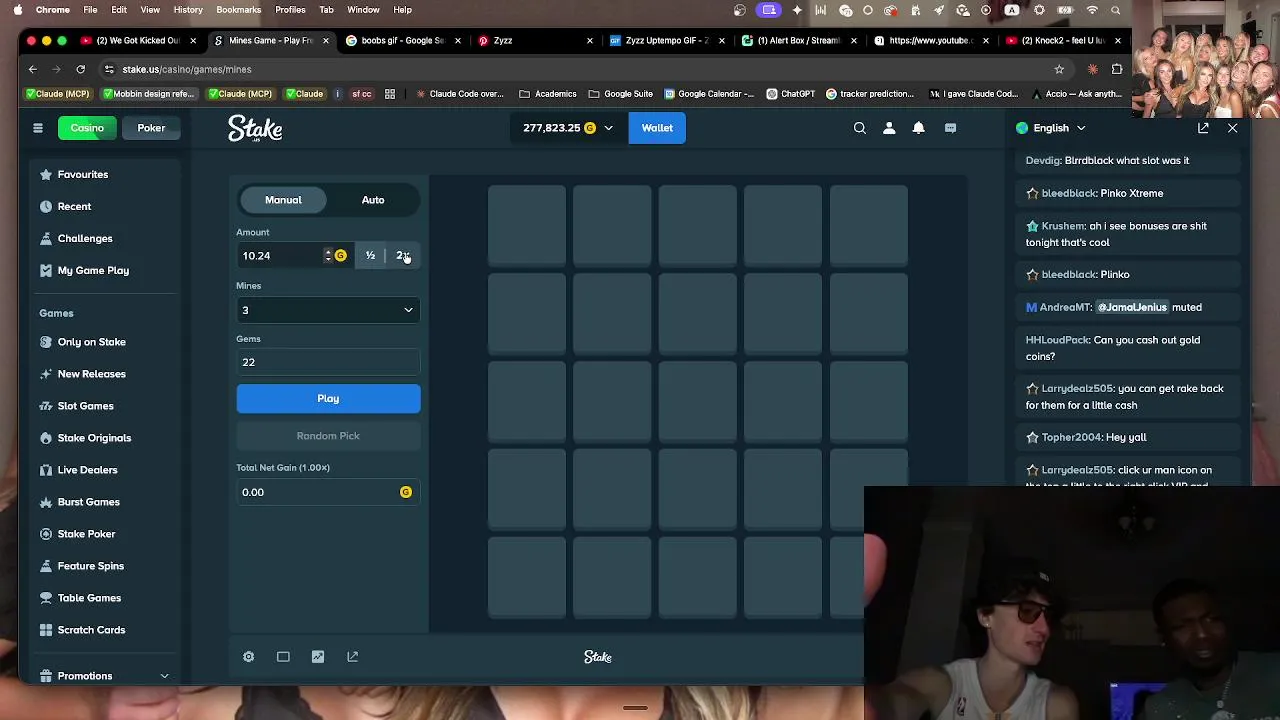Click the gold coin icon in Amount field
The width and height of the screenshot is (1280, 720).
point(340,256)
